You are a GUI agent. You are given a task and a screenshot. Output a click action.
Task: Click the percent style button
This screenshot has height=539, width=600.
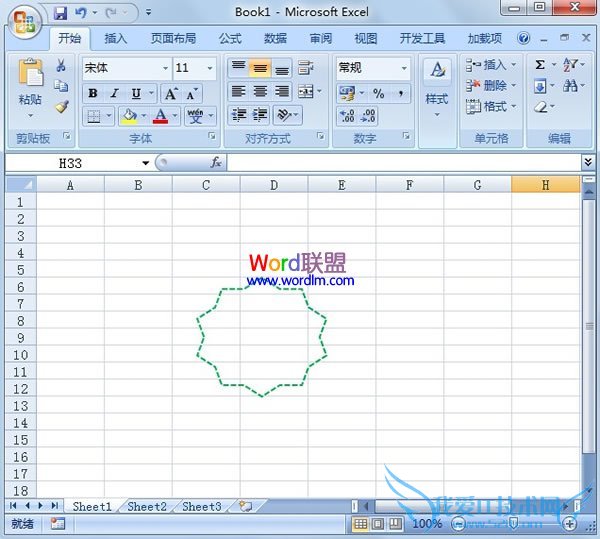coord(378,93)
